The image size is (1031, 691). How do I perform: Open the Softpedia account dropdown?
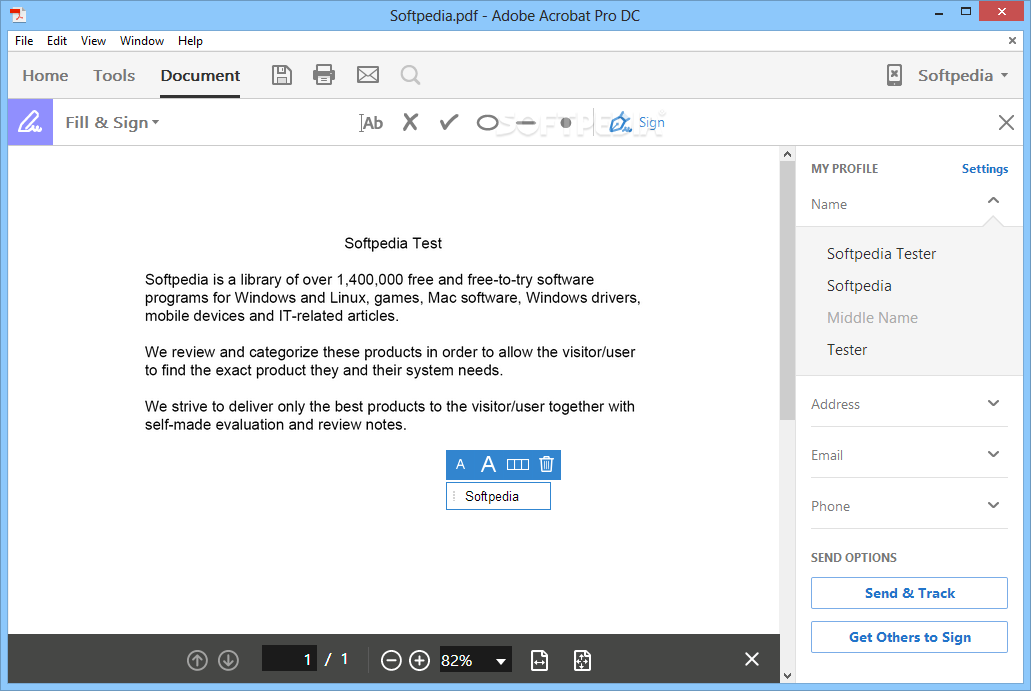(x=963, y=76)
